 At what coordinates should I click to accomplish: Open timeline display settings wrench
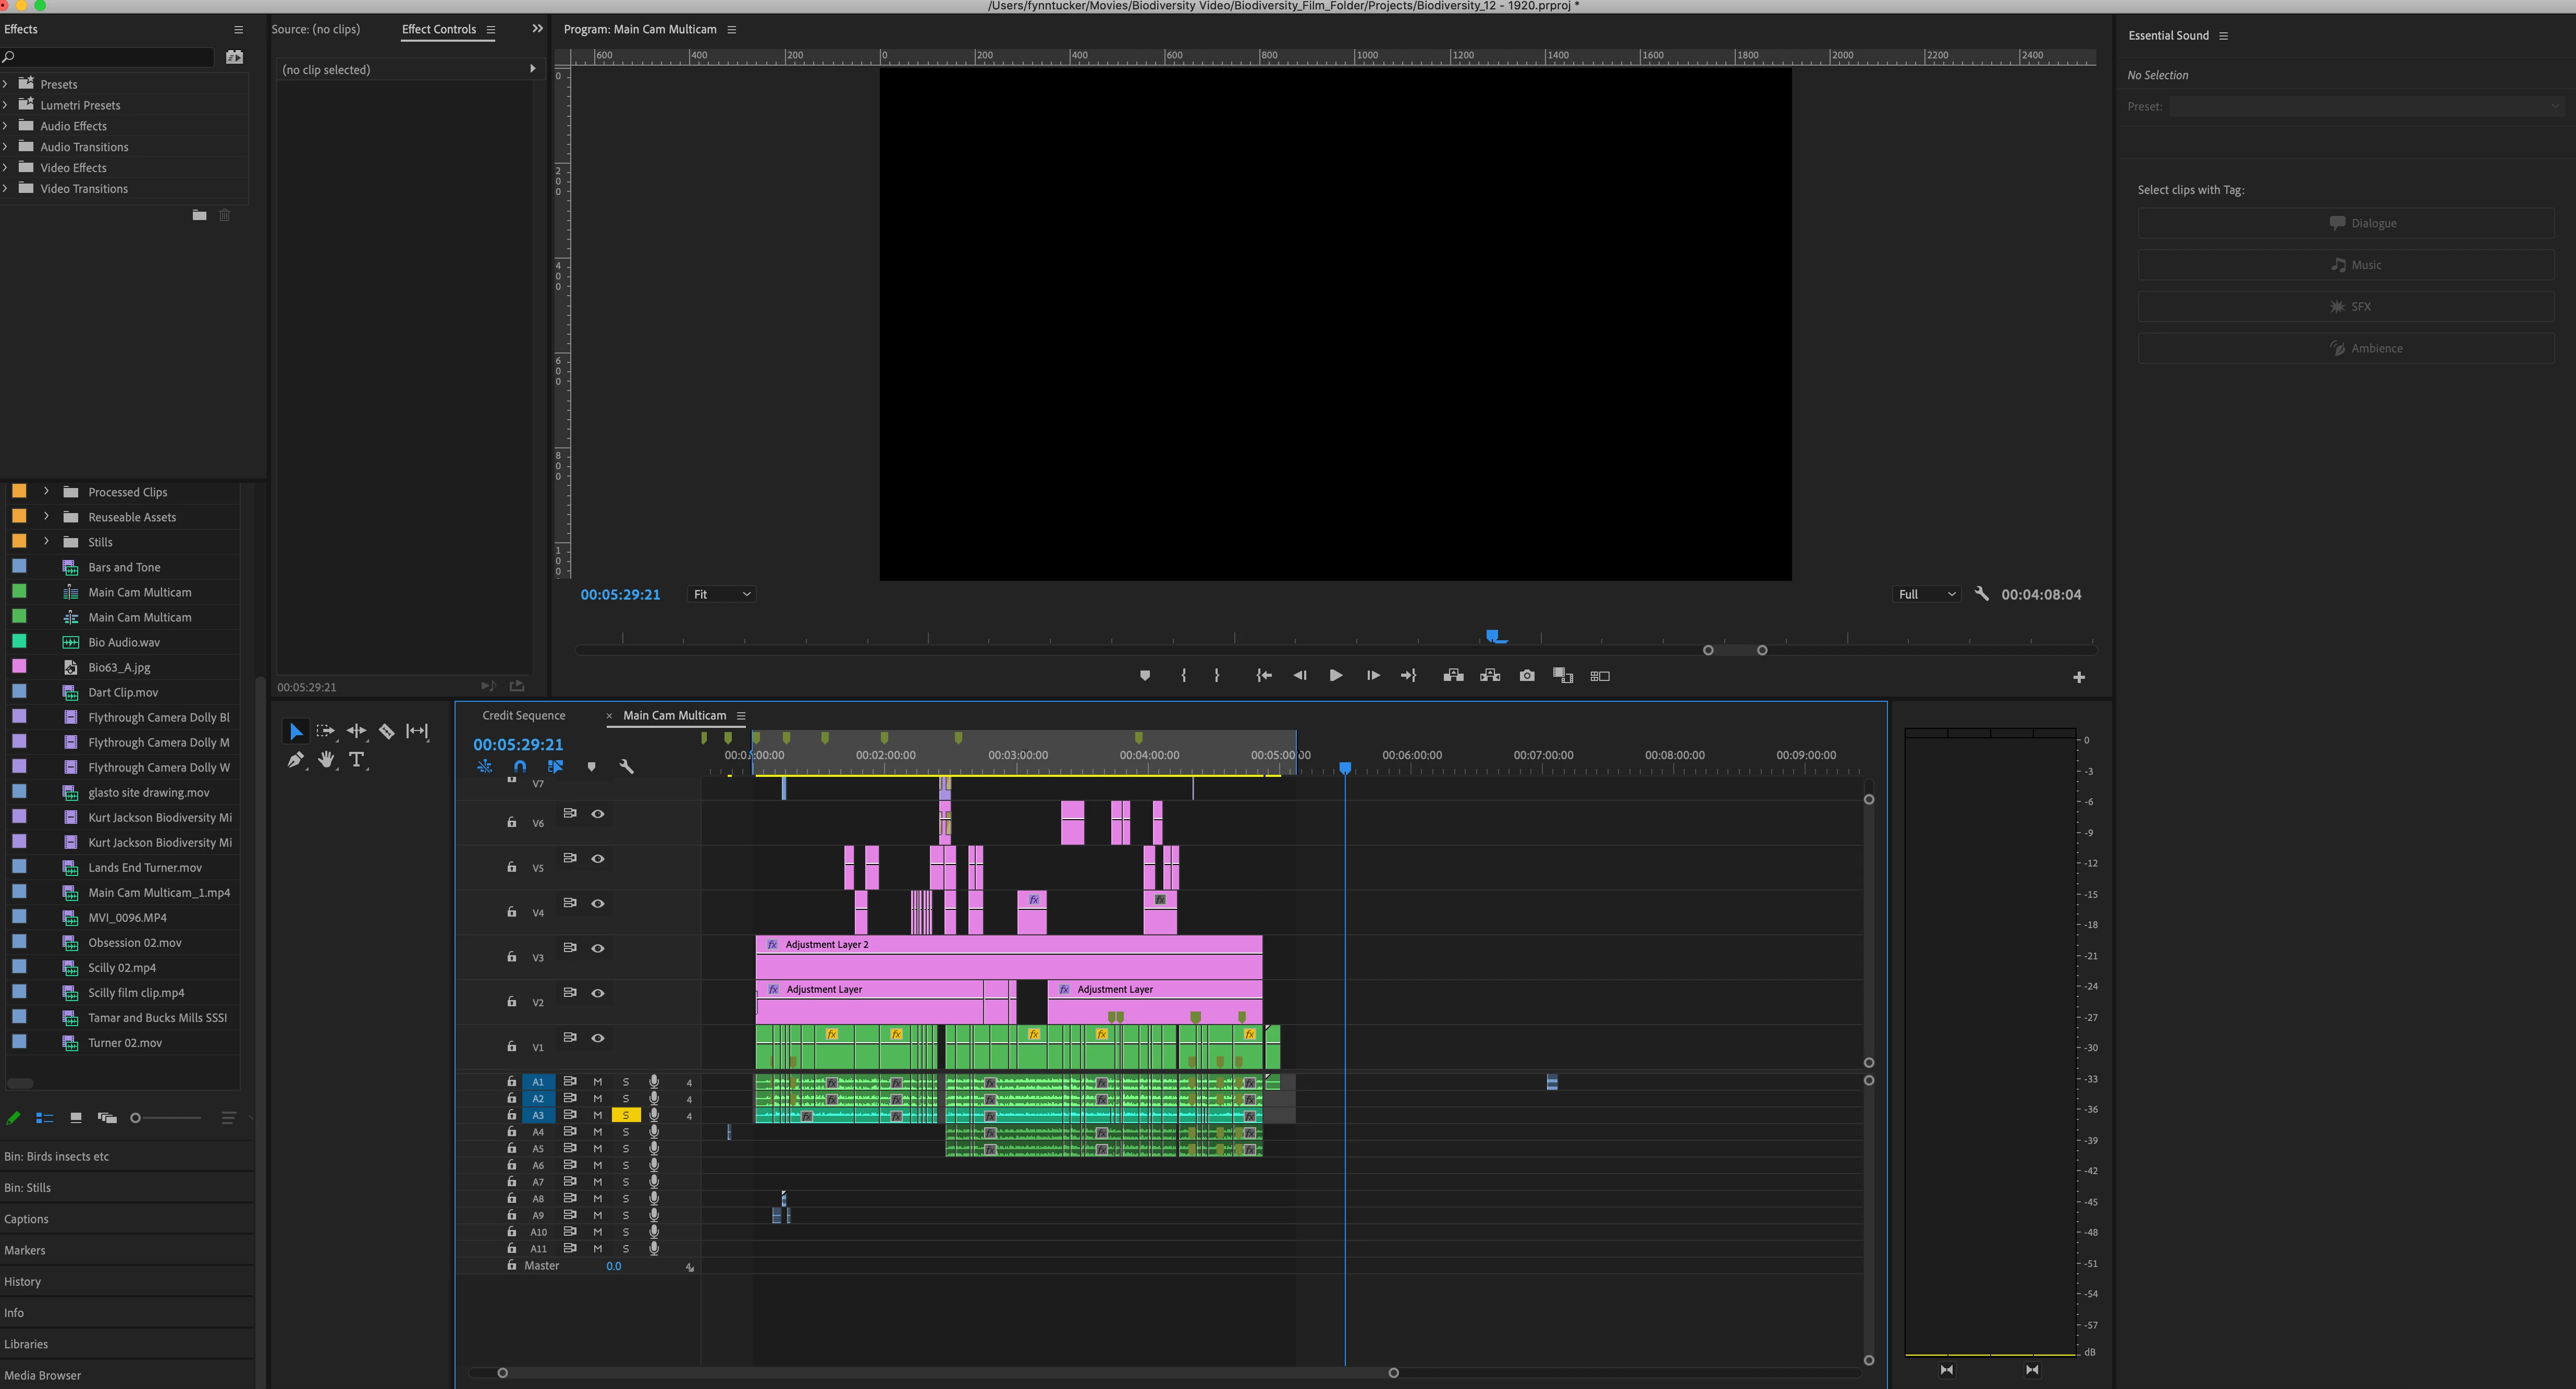point(627,766)
